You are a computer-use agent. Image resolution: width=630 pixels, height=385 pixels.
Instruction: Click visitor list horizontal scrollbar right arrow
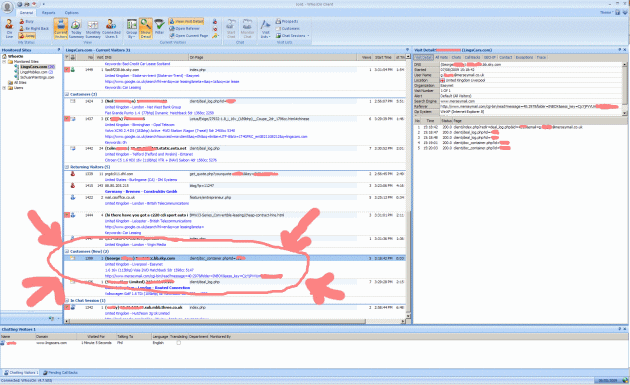click(x=403, y=321)
